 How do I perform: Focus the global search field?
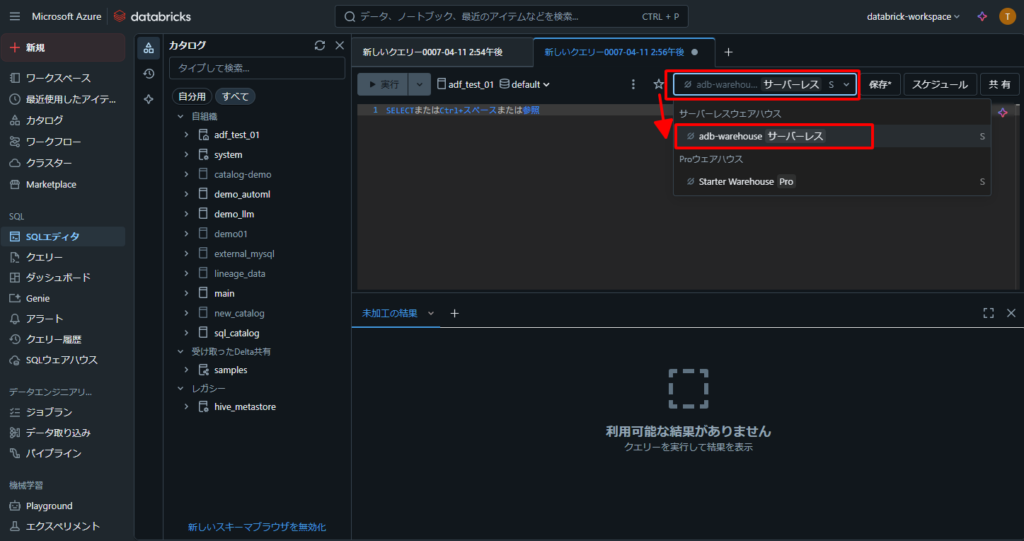coord(511,16)
